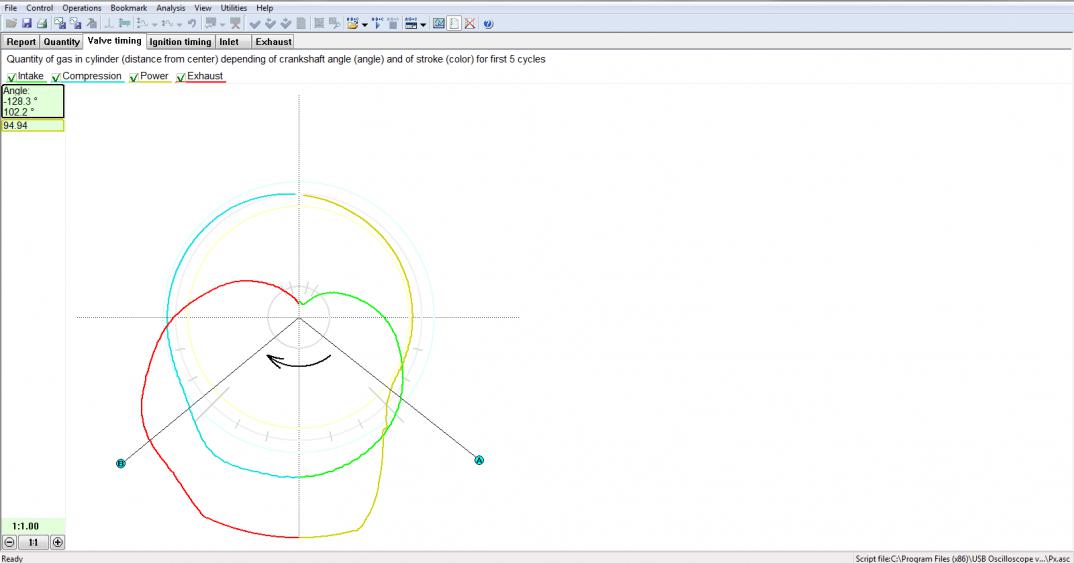Reset zoom with the 1:1 button
1074x563 pixels.
pos(33,542)
